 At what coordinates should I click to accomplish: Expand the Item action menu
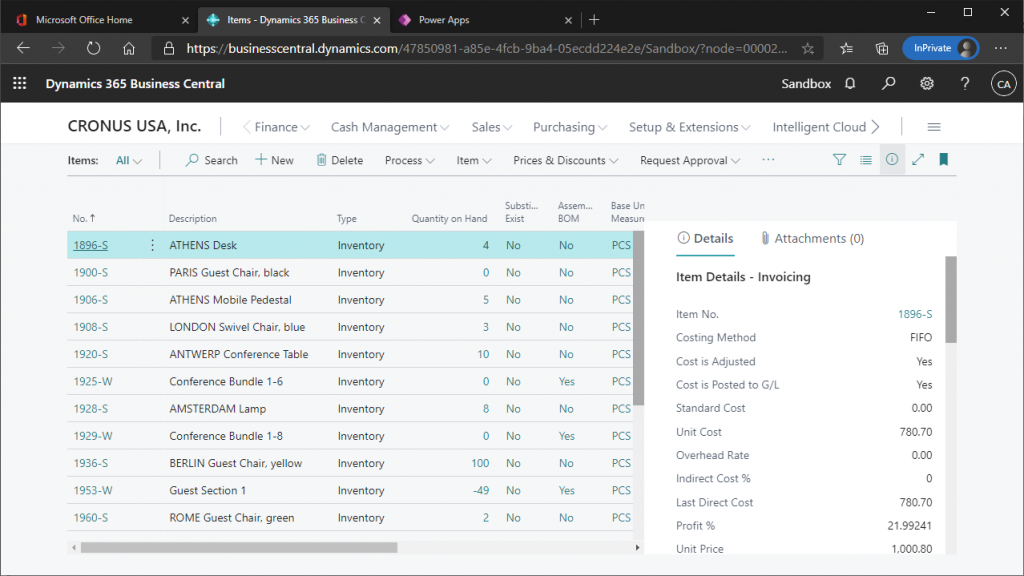pos(473,160)
